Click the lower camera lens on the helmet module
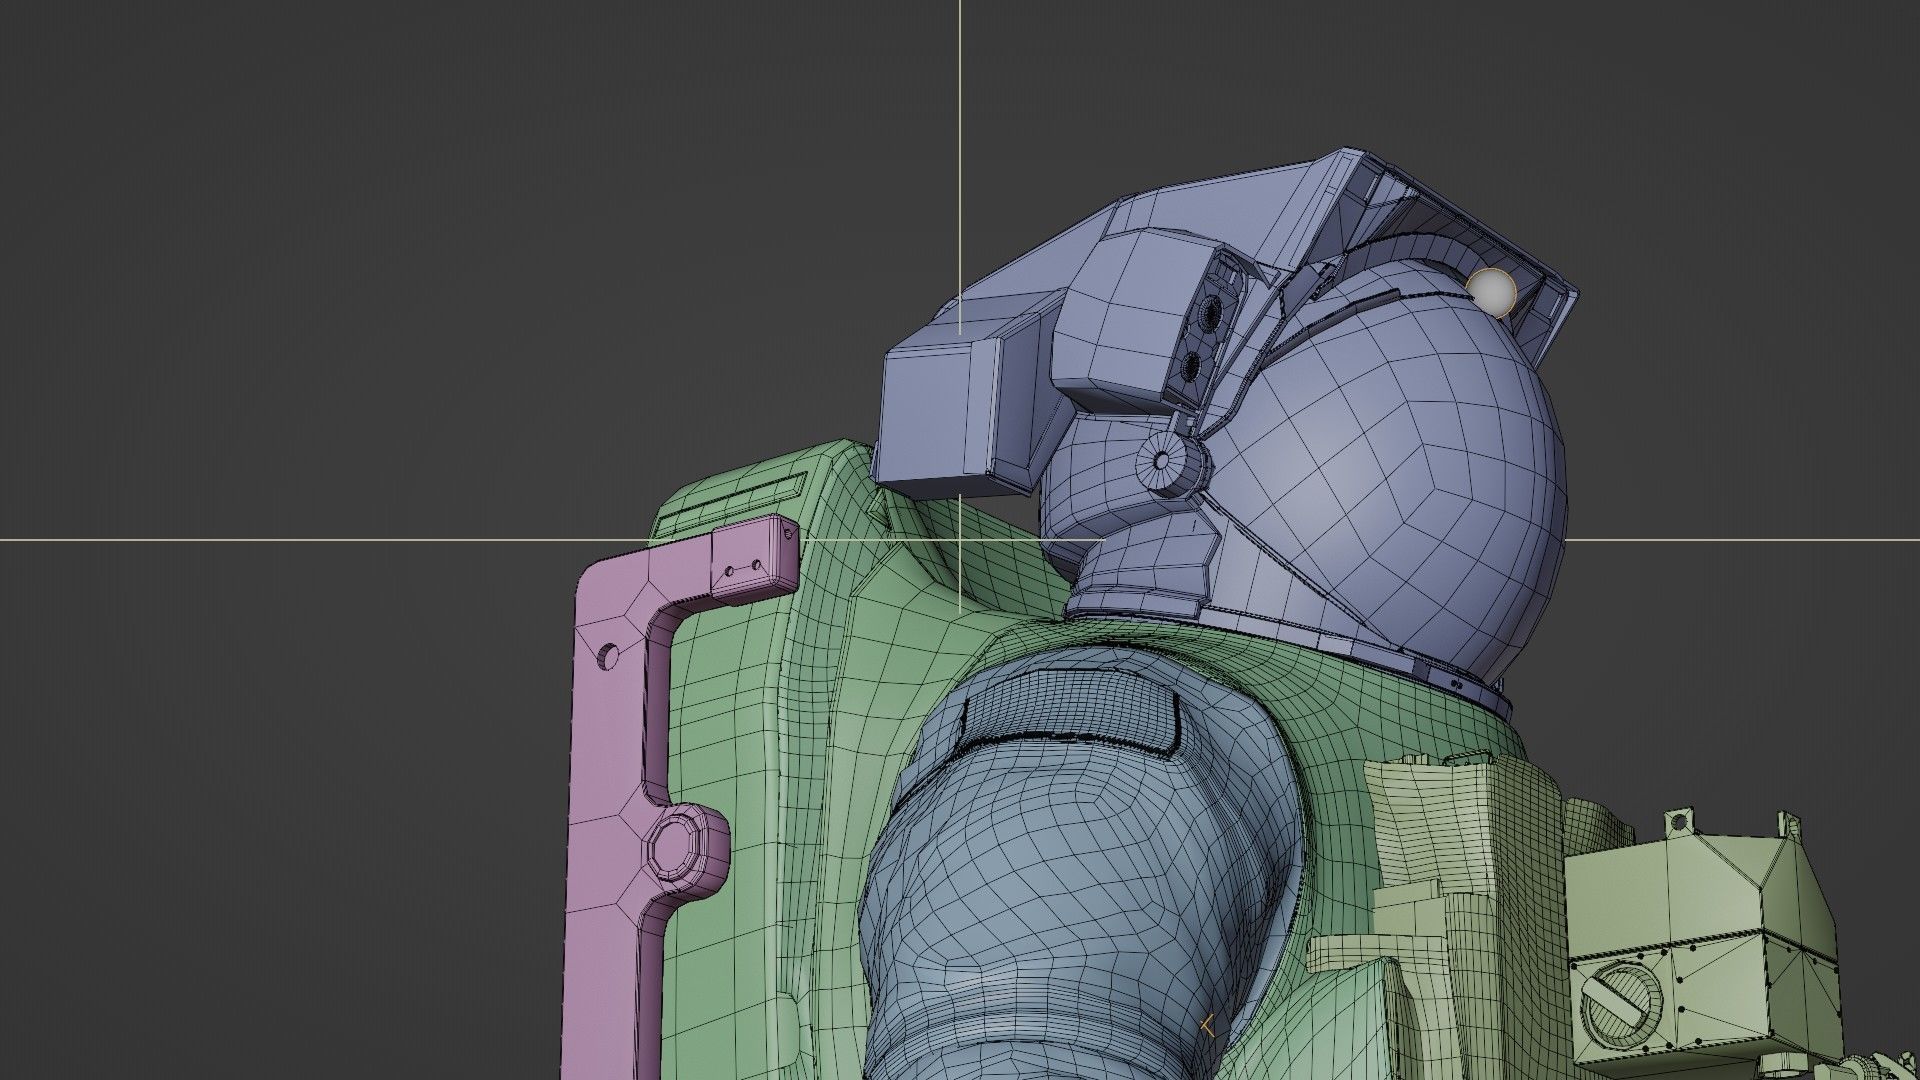This screenshot has height=1080, width=1920. [1193, 366]
